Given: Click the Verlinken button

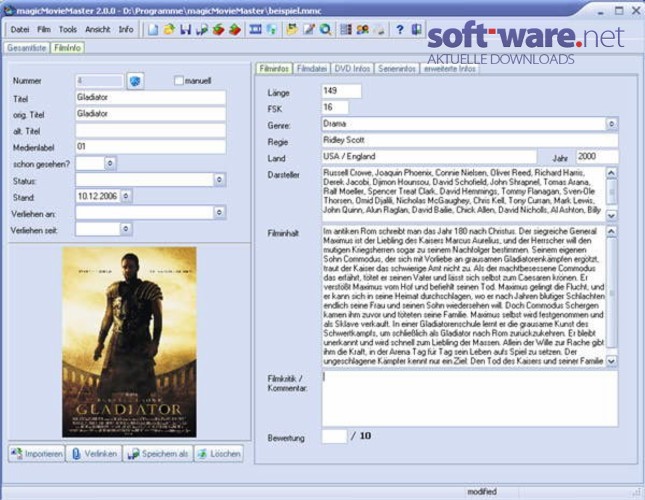Looking at the screenshot, I should click(94, 454).
